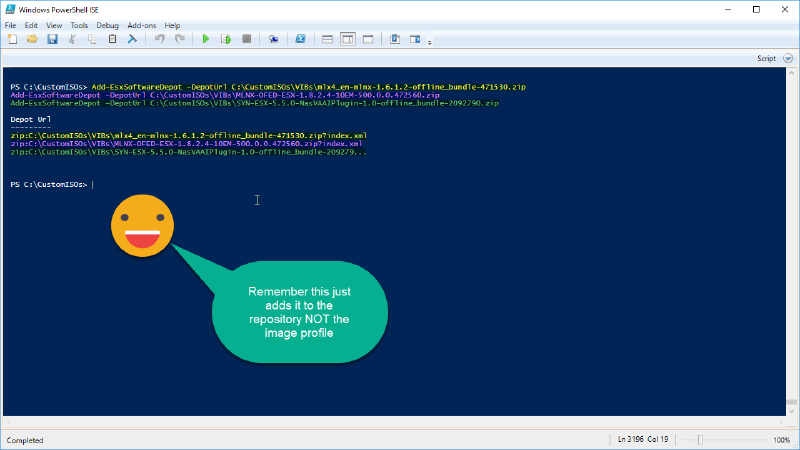Open the Tools menu

[x=79, y=25]
